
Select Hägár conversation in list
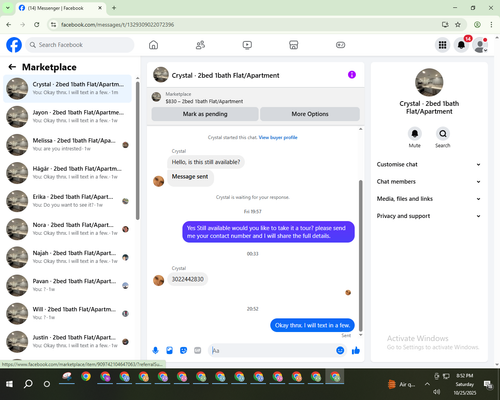(67, 173)
